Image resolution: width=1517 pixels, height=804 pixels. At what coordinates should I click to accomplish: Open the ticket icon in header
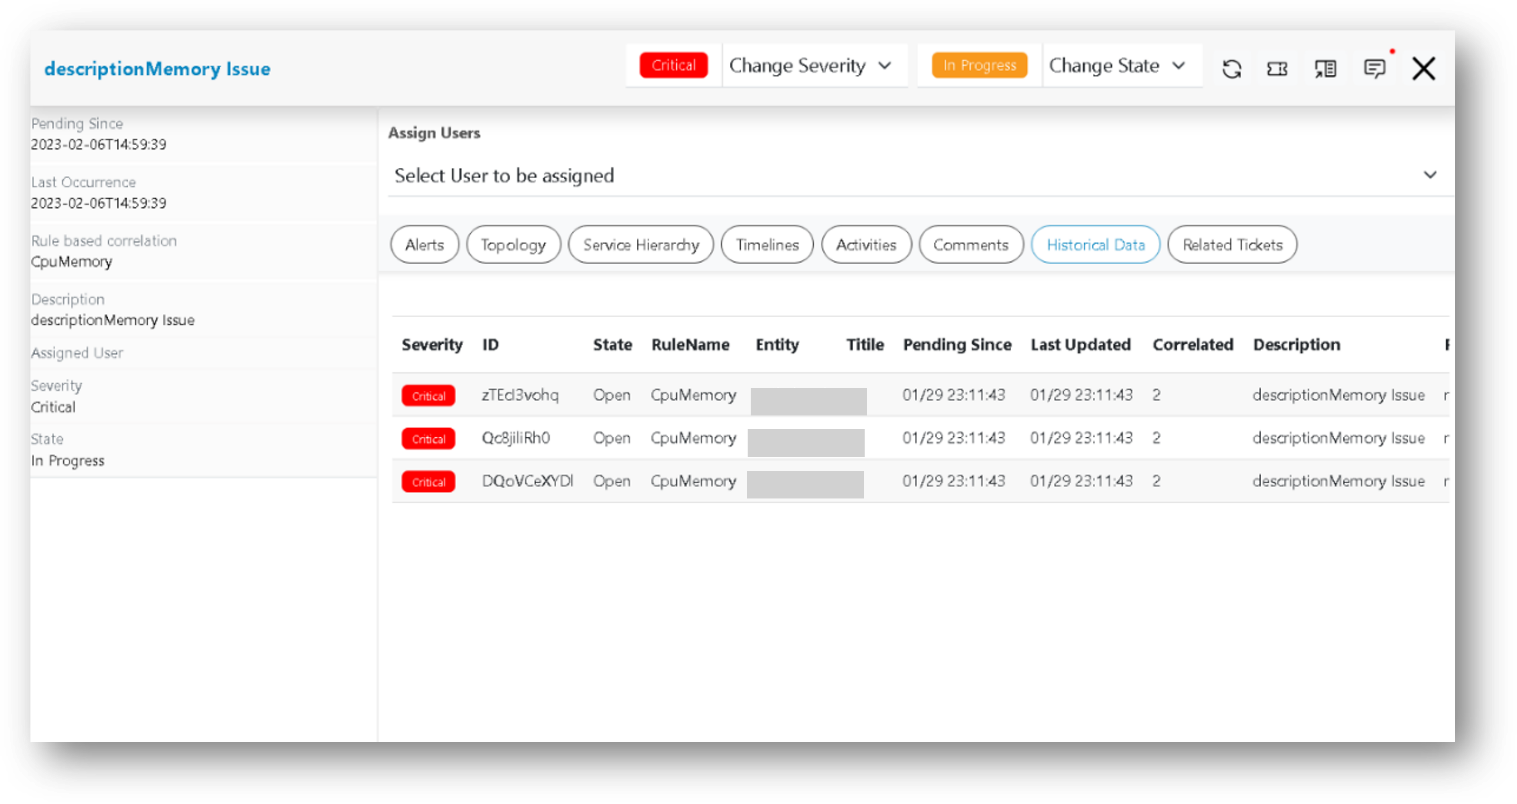coord(1277,69)
